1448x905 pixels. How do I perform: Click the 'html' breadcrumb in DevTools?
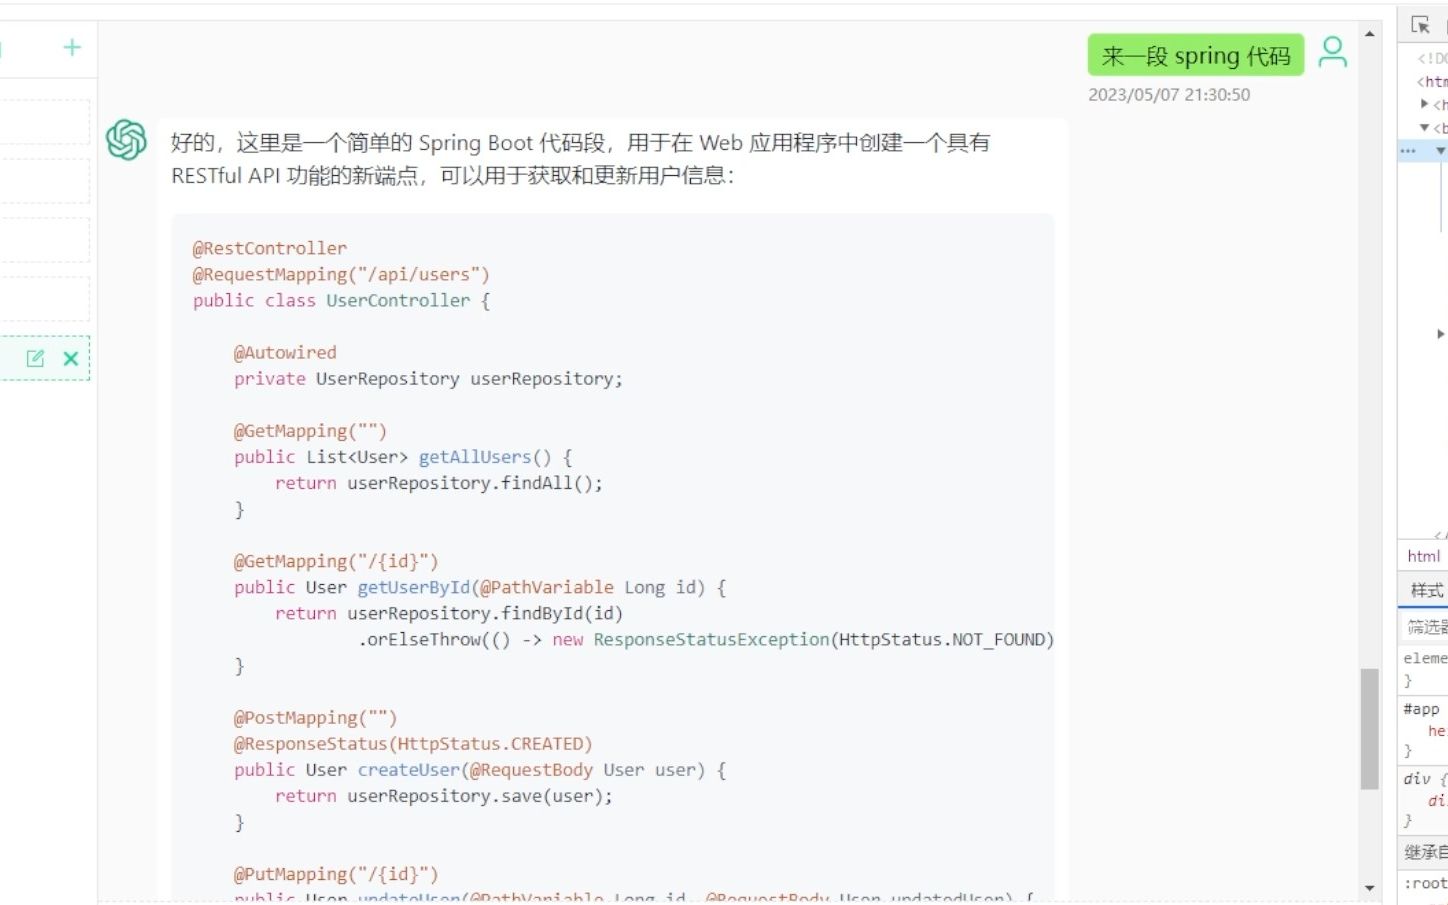[x=1424, y=556]
